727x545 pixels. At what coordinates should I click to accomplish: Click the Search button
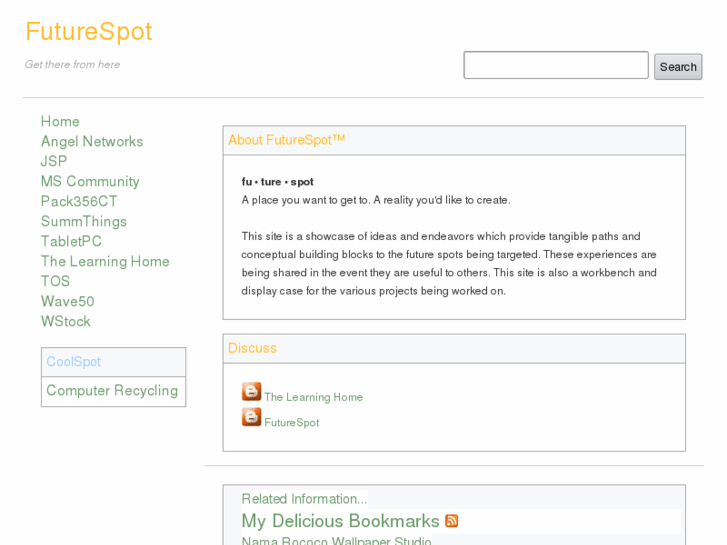[678, 67]
